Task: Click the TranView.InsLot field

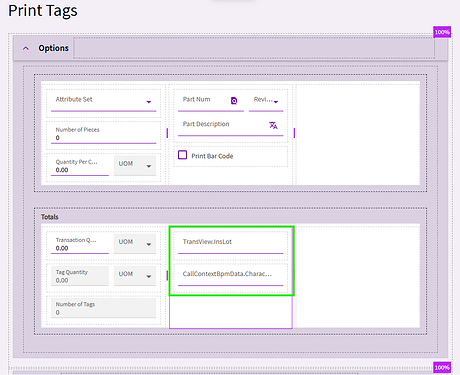Action: point(230,244)
